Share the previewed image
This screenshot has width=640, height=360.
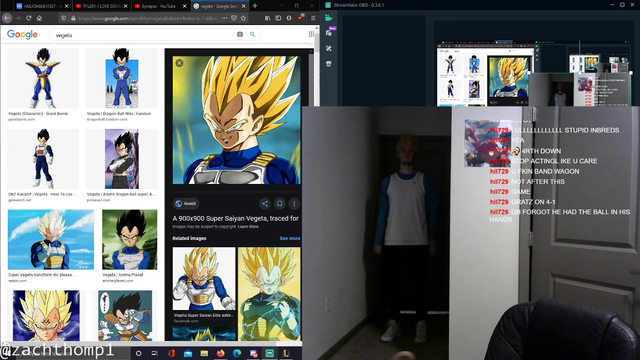pos(265,203)
